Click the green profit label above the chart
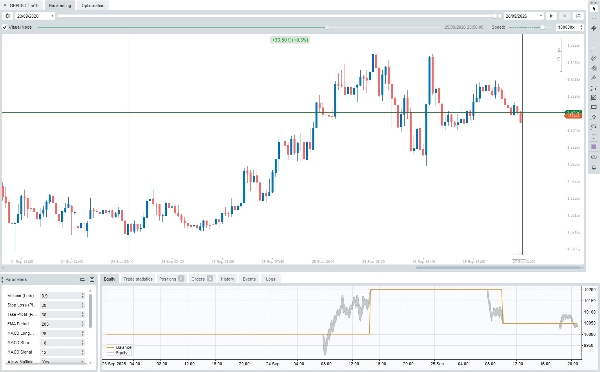Viewport: 600px width, 372px height. [x=290, y=40]
